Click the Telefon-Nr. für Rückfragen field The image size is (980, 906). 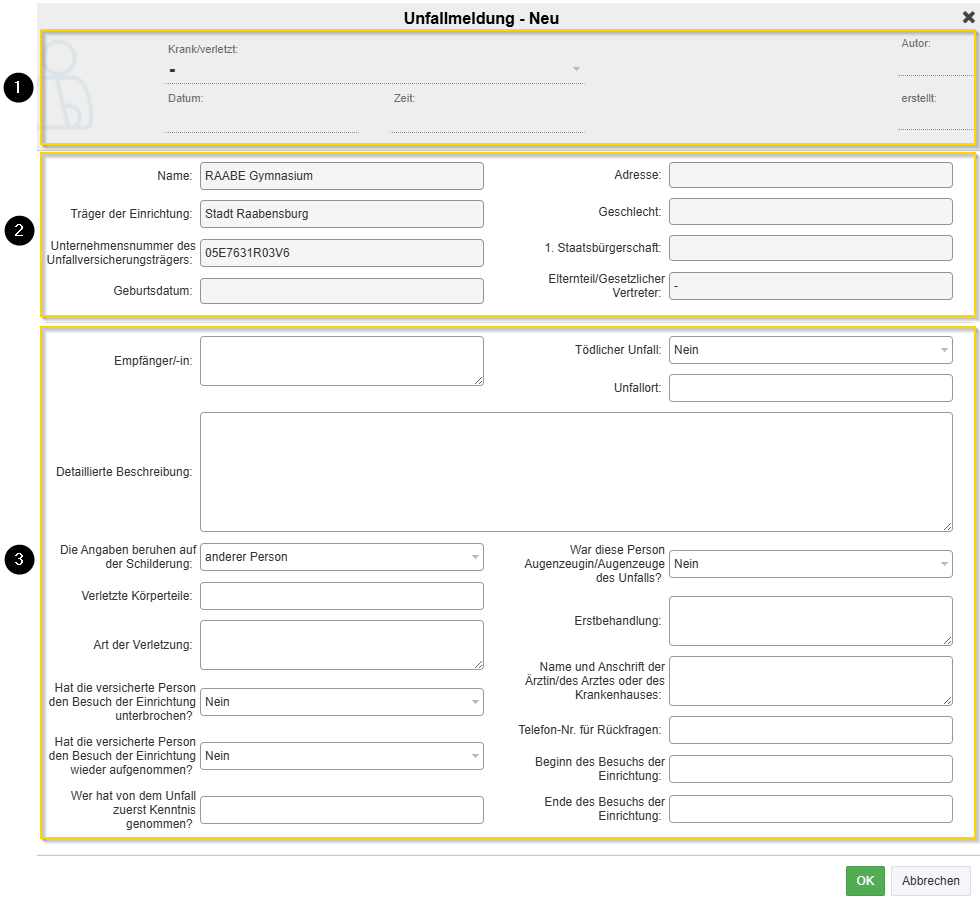810,730
